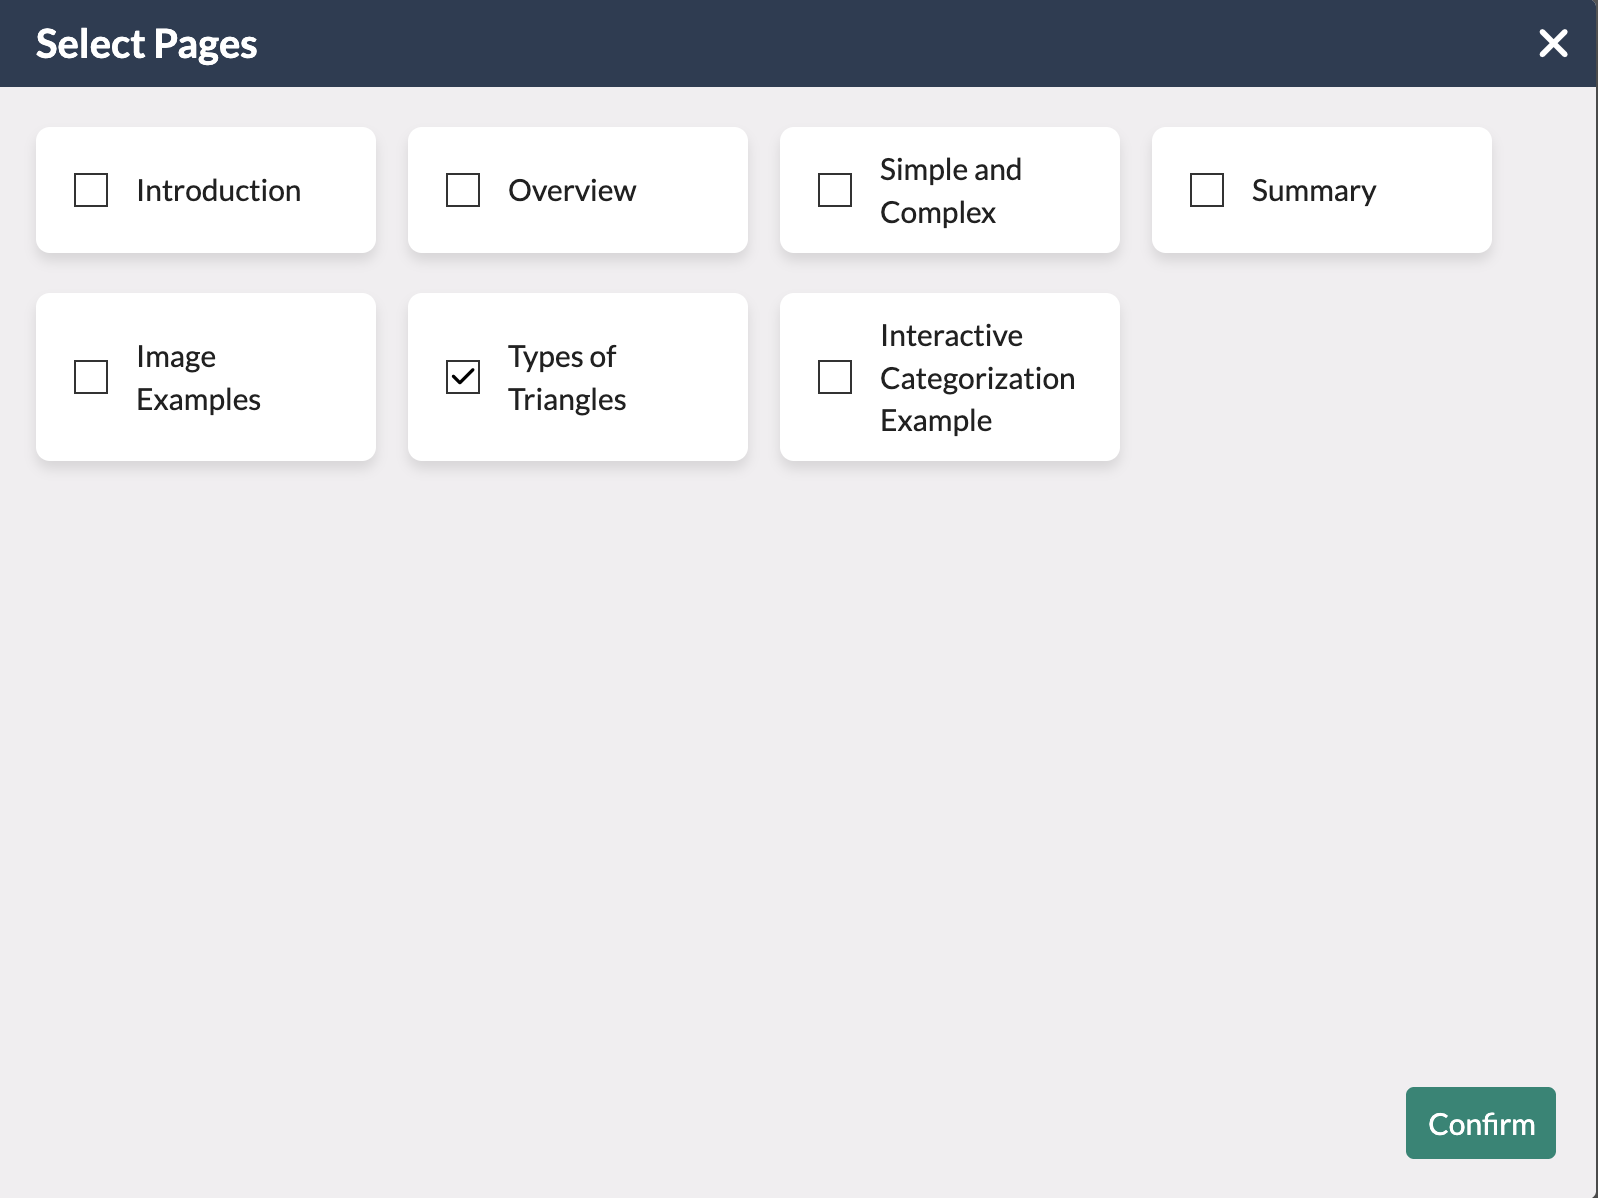This screenshot has width=1598, height=1198.
Task: Enable the Simple and Complex page
Action: (x=834, y=189)
